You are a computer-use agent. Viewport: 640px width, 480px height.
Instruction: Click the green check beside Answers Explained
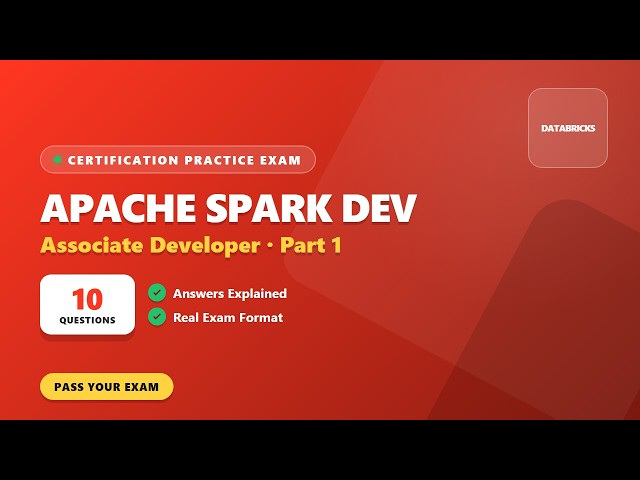click(x=157, y=293)
